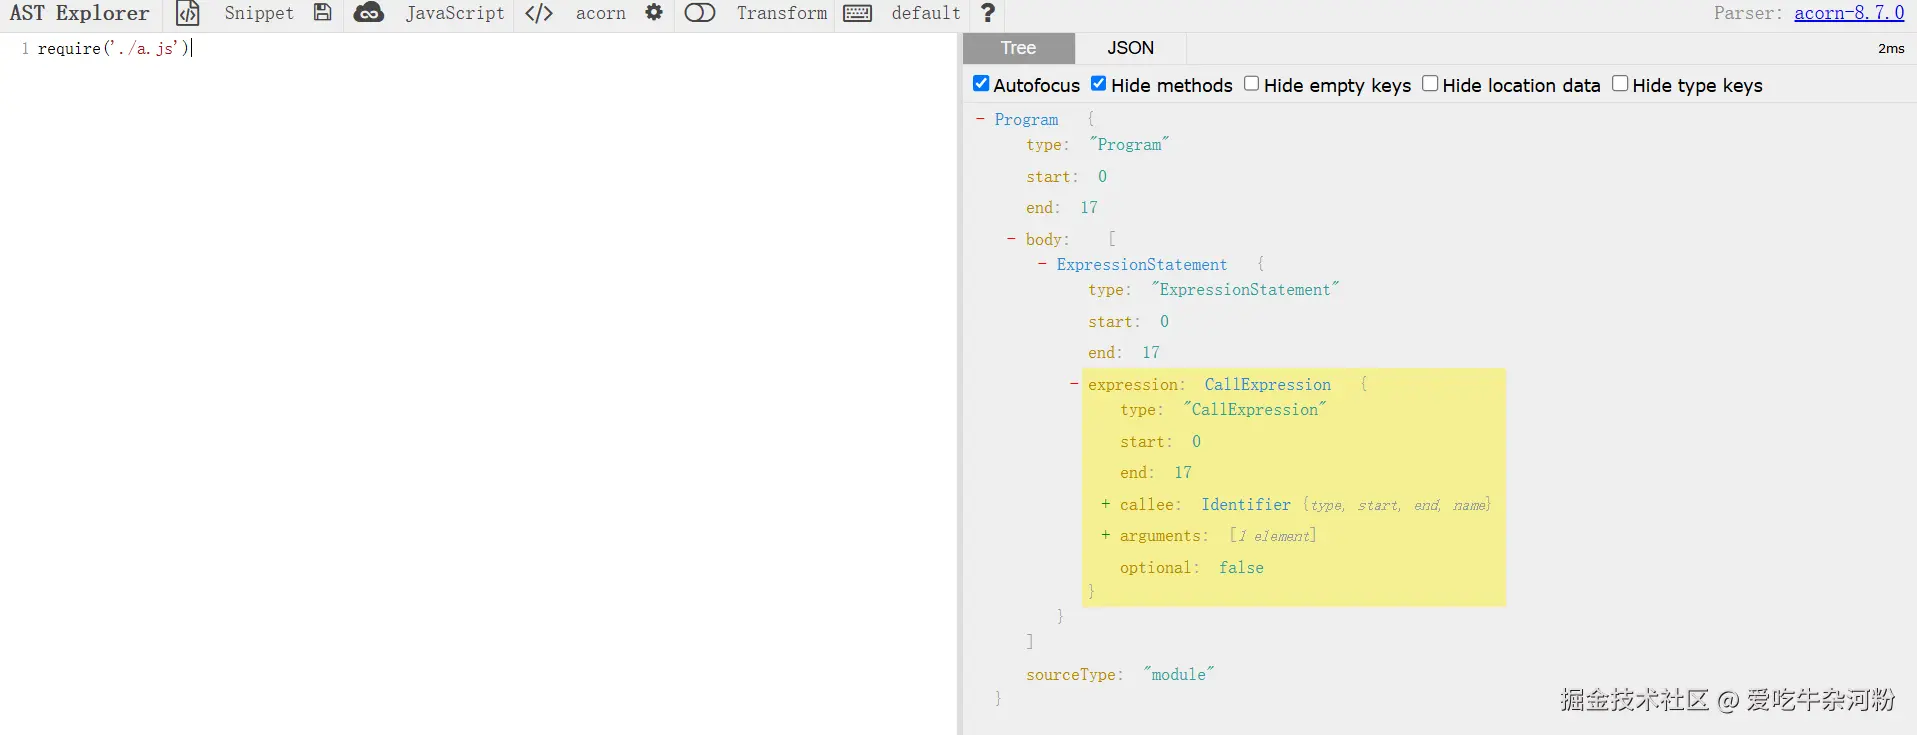Screen dimensions: 1917x735
Task: Expand the arguments array
Action: [x=1105, y=535]
